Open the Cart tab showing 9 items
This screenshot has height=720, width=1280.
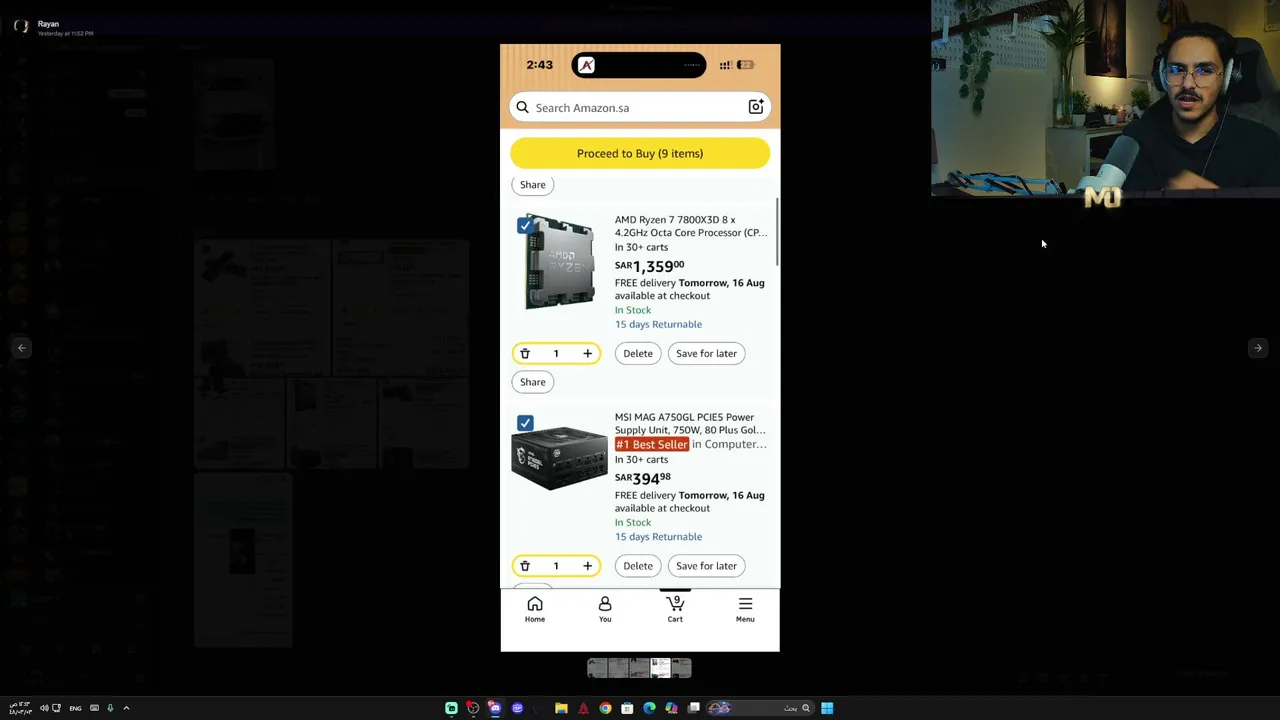click(x=675, y=609)
